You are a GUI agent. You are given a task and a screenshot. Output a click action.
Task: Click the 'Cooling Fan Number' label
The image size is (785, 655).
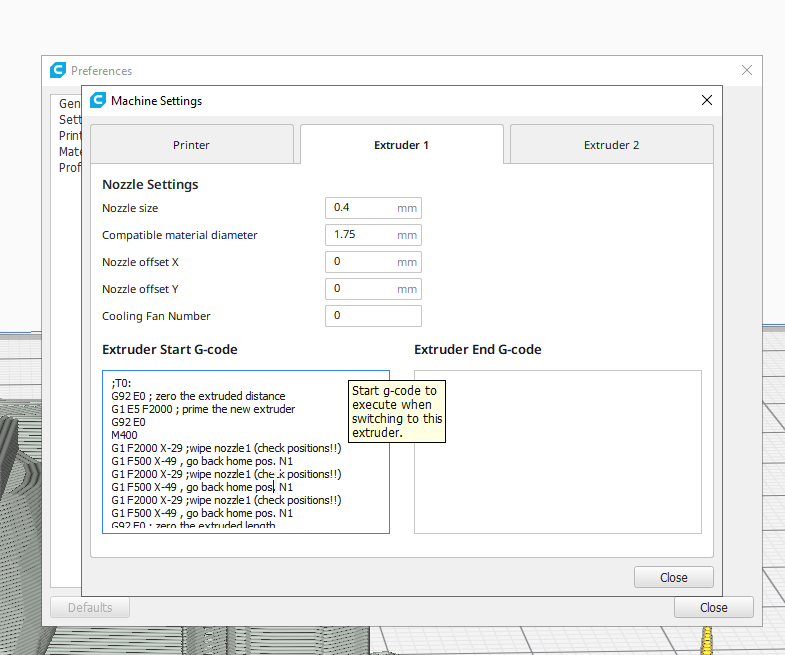point(156,316)
